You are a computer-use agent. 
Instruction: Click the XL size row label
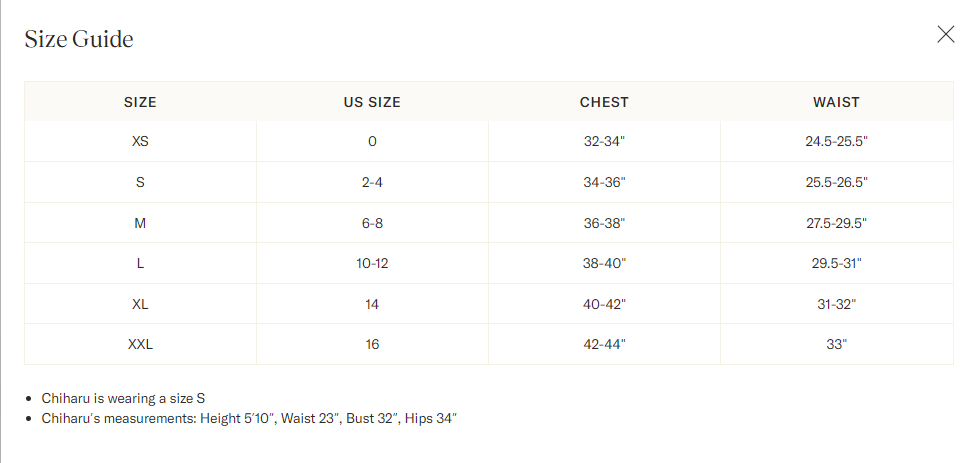140,304
